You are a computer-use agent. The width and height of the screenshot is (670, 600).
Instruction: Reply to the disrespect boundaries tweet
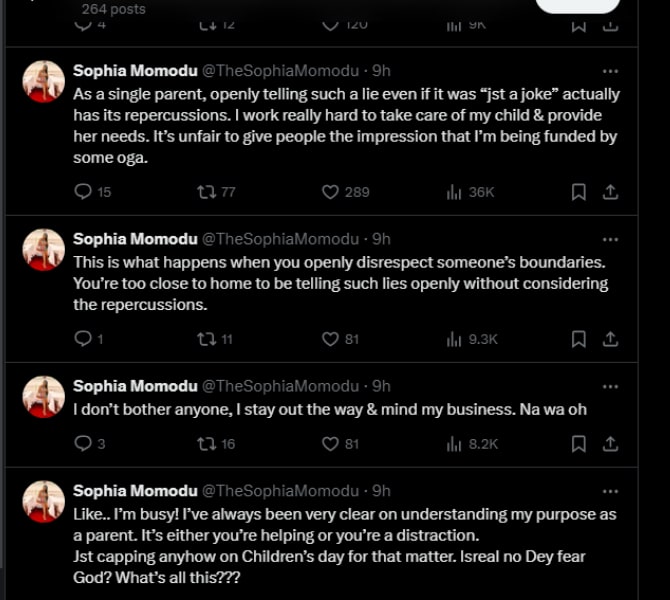[x=83, y=339]
